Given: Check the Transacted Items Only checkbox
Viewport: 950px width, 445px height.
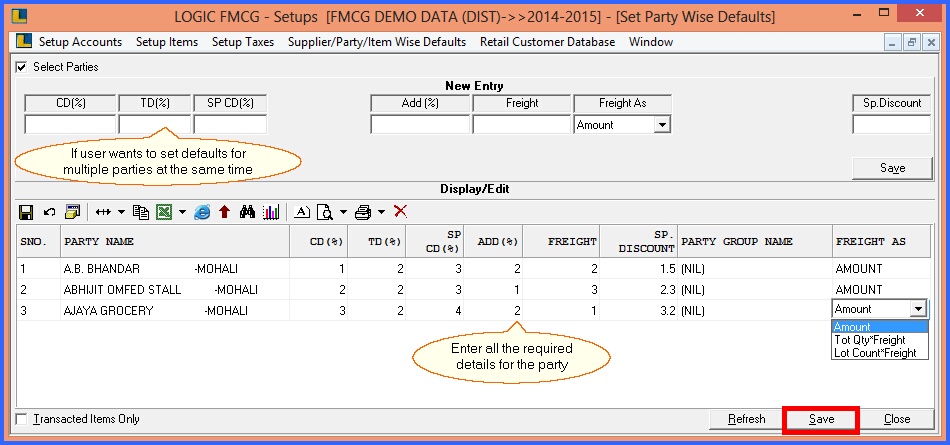Looking at the screenshot, I should coord(22,419).
